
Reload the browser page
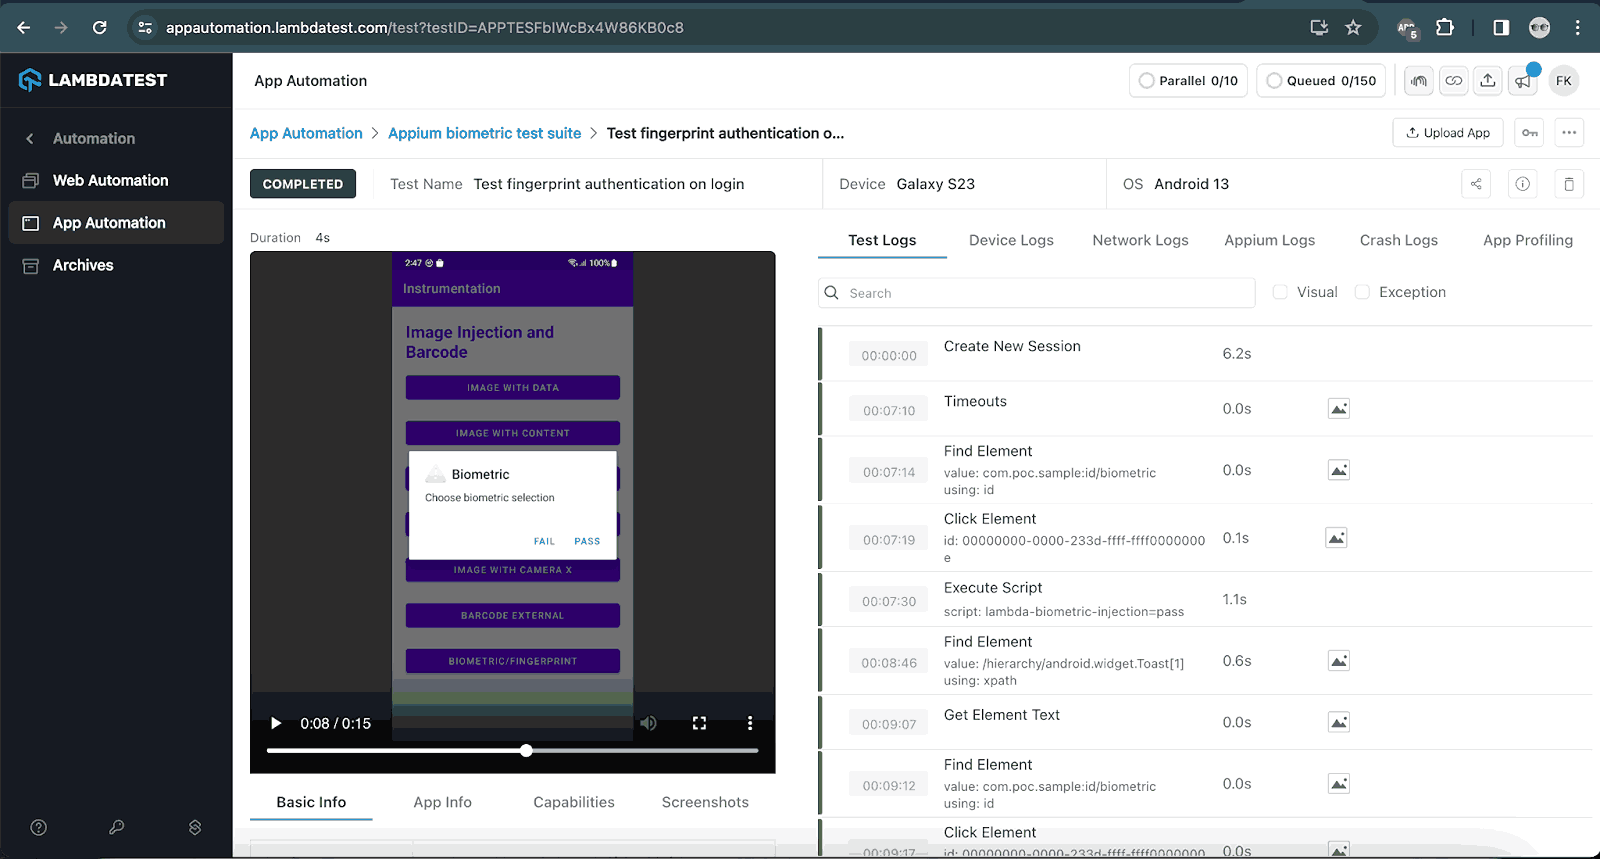(100, 28)
